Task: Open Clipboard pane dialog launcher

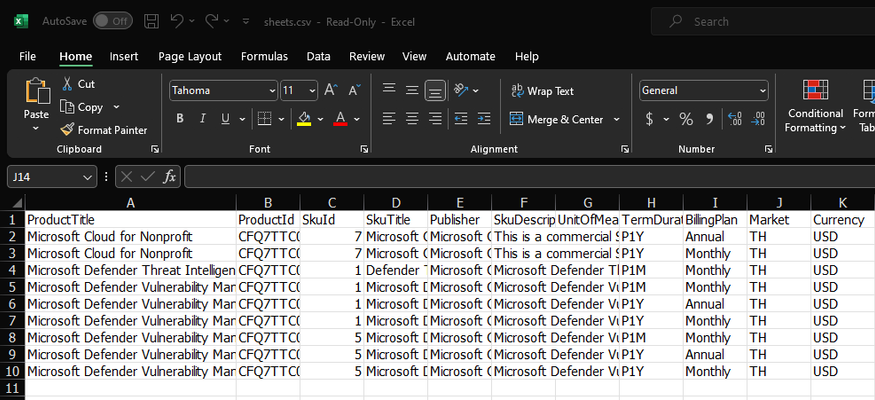Action: pos(155,149)
